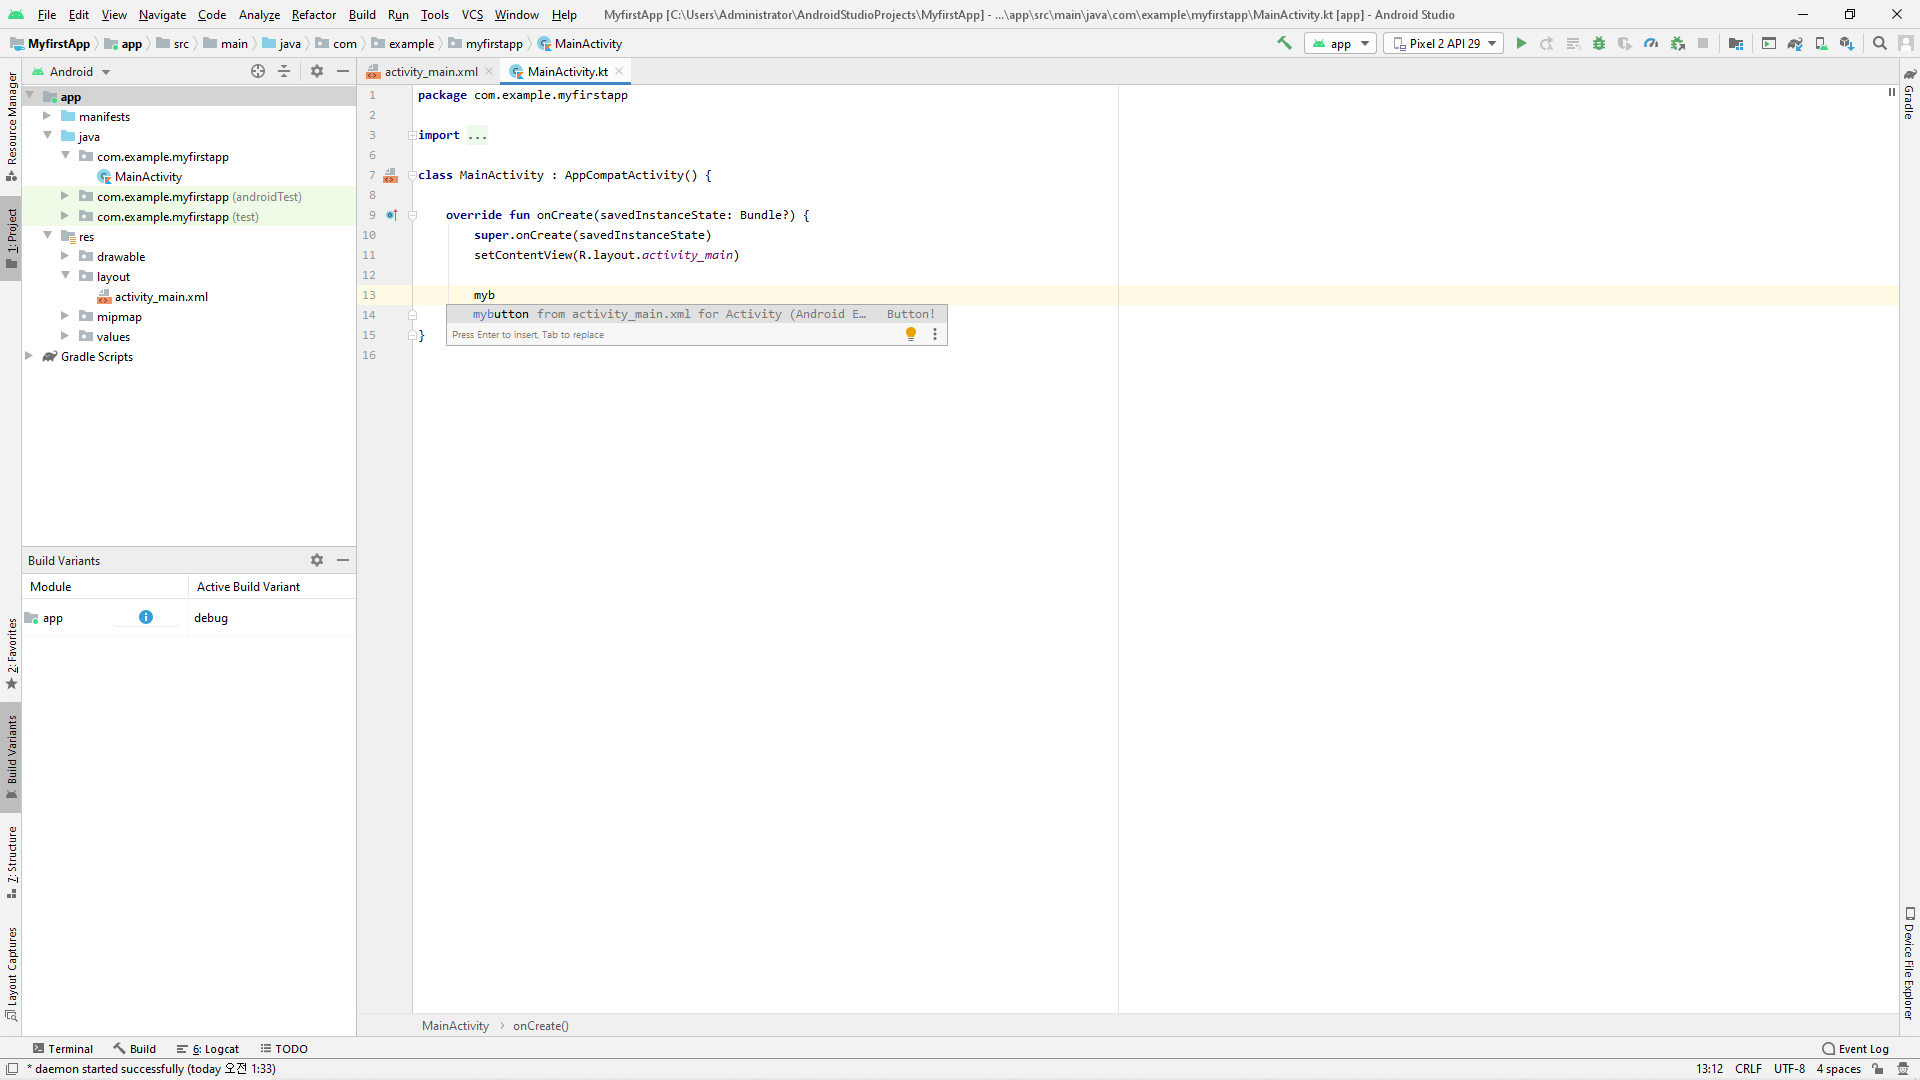Toggle the Structure tool window tab
The height and width of the screenshot is (1080, 1920).
tap(11, 862)
